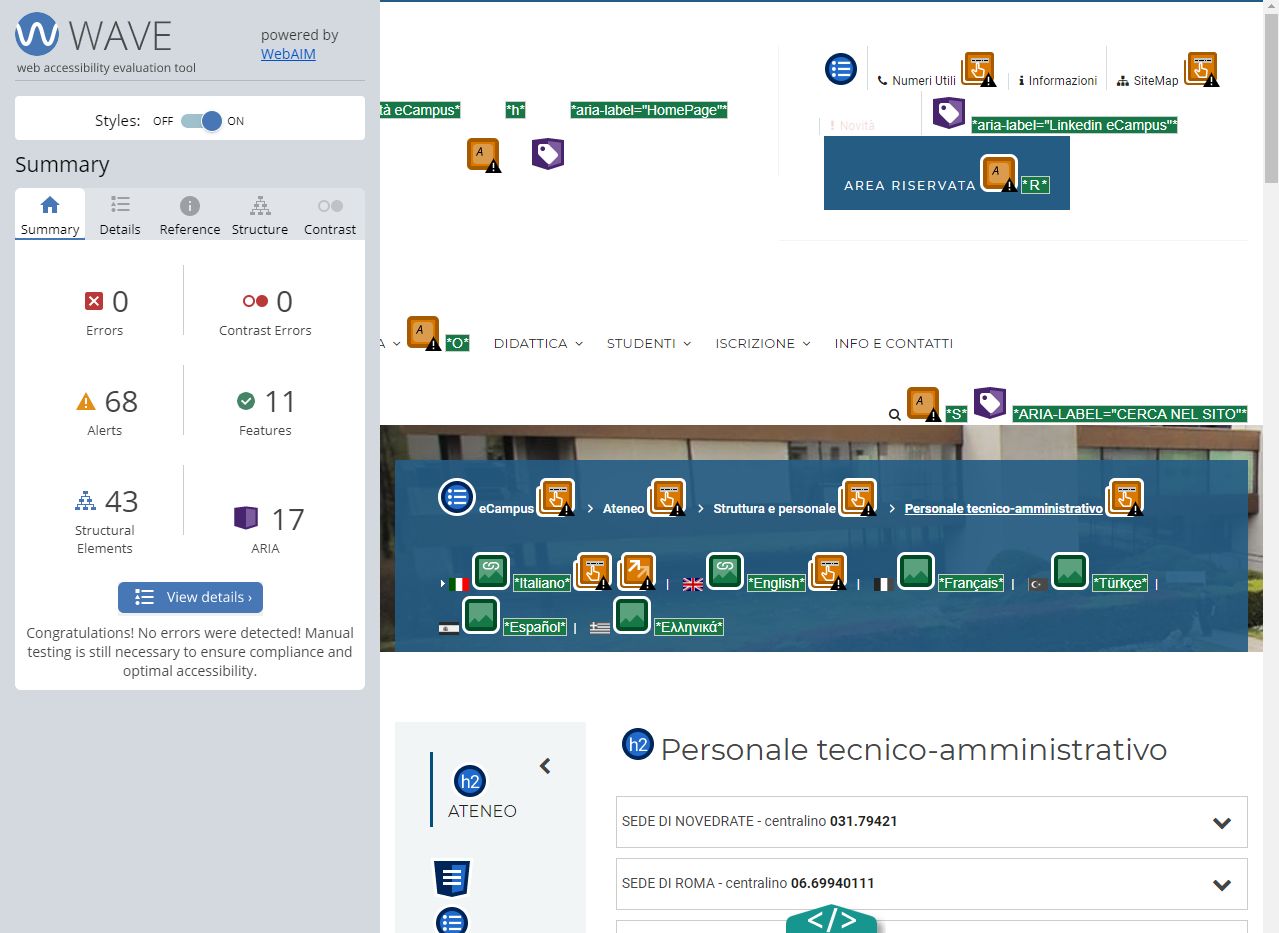Image resolution: width=1279 pixels, height=933 pixels.
Task: Click the WAVE logo icon
Action: (x=37, y=34)
